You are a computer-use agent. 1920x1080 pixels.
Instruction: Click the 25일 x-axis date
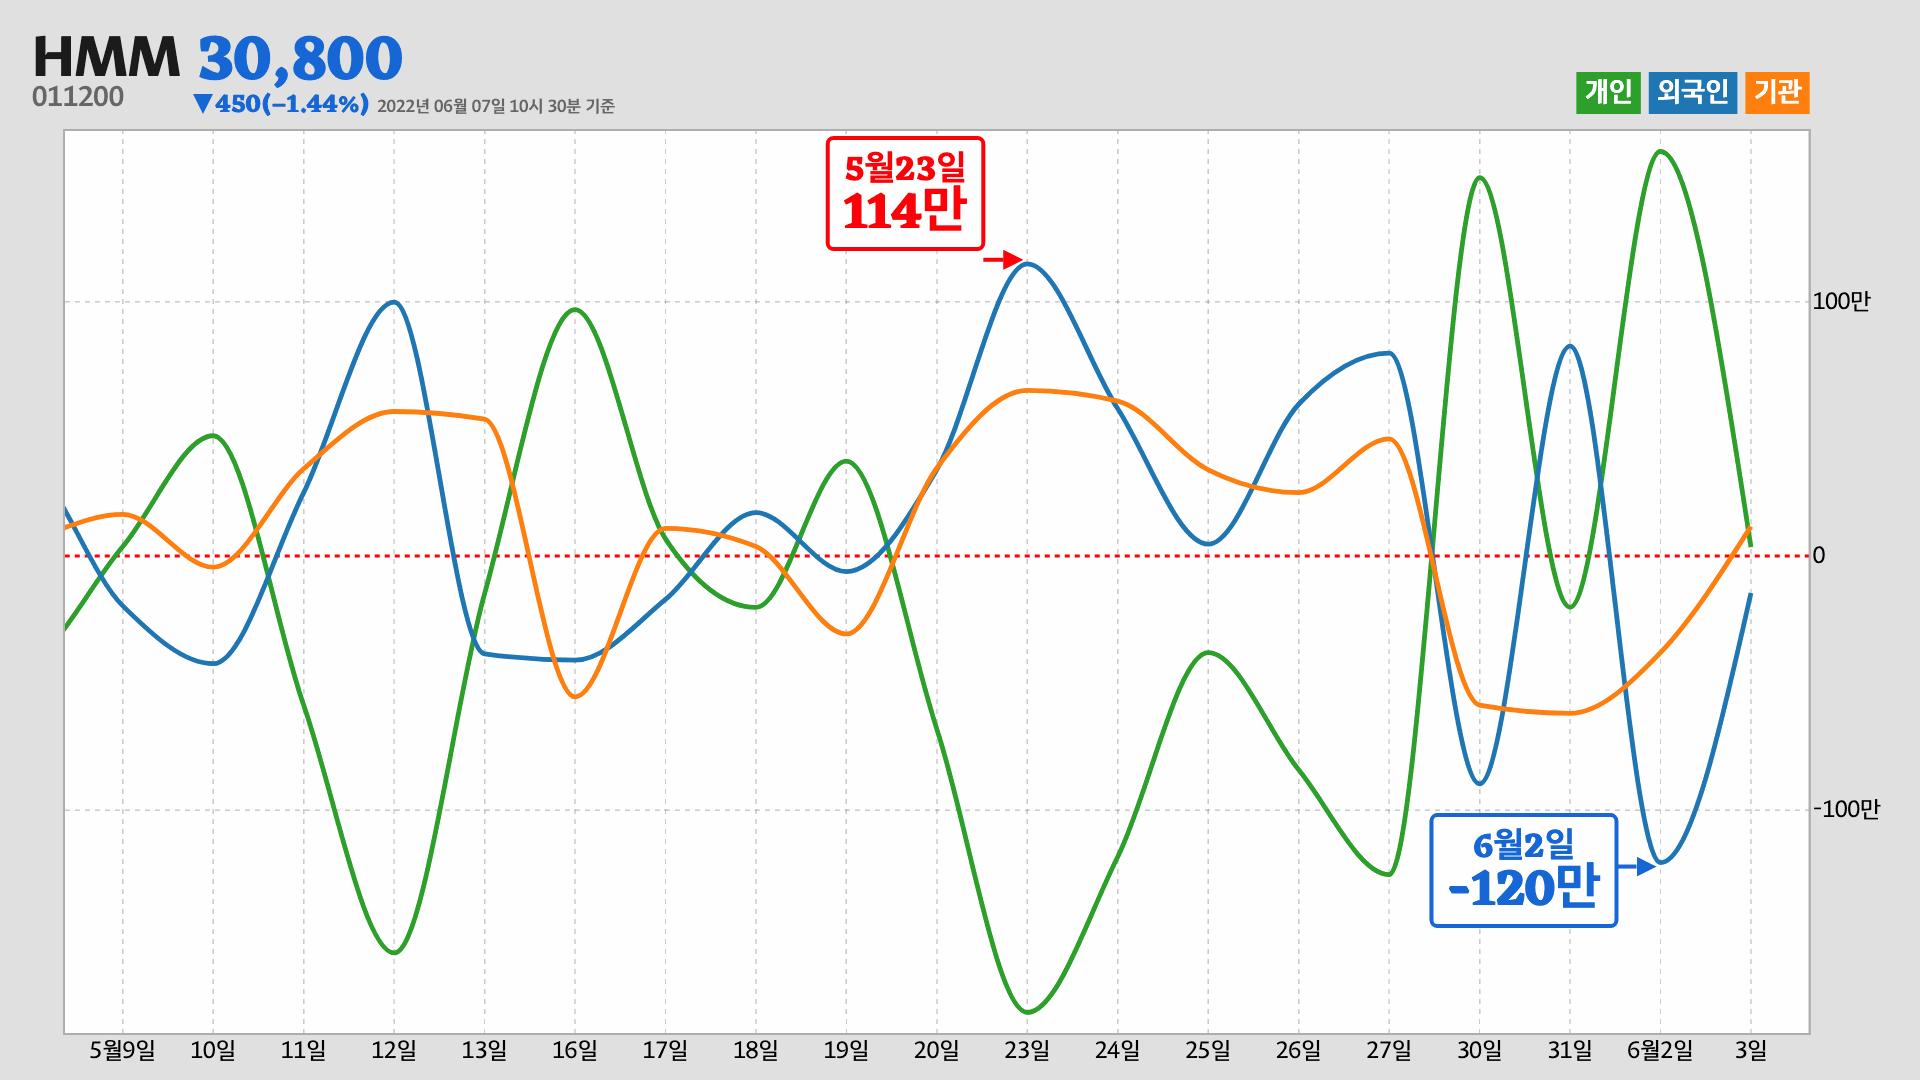[x=1208, y=1050]
